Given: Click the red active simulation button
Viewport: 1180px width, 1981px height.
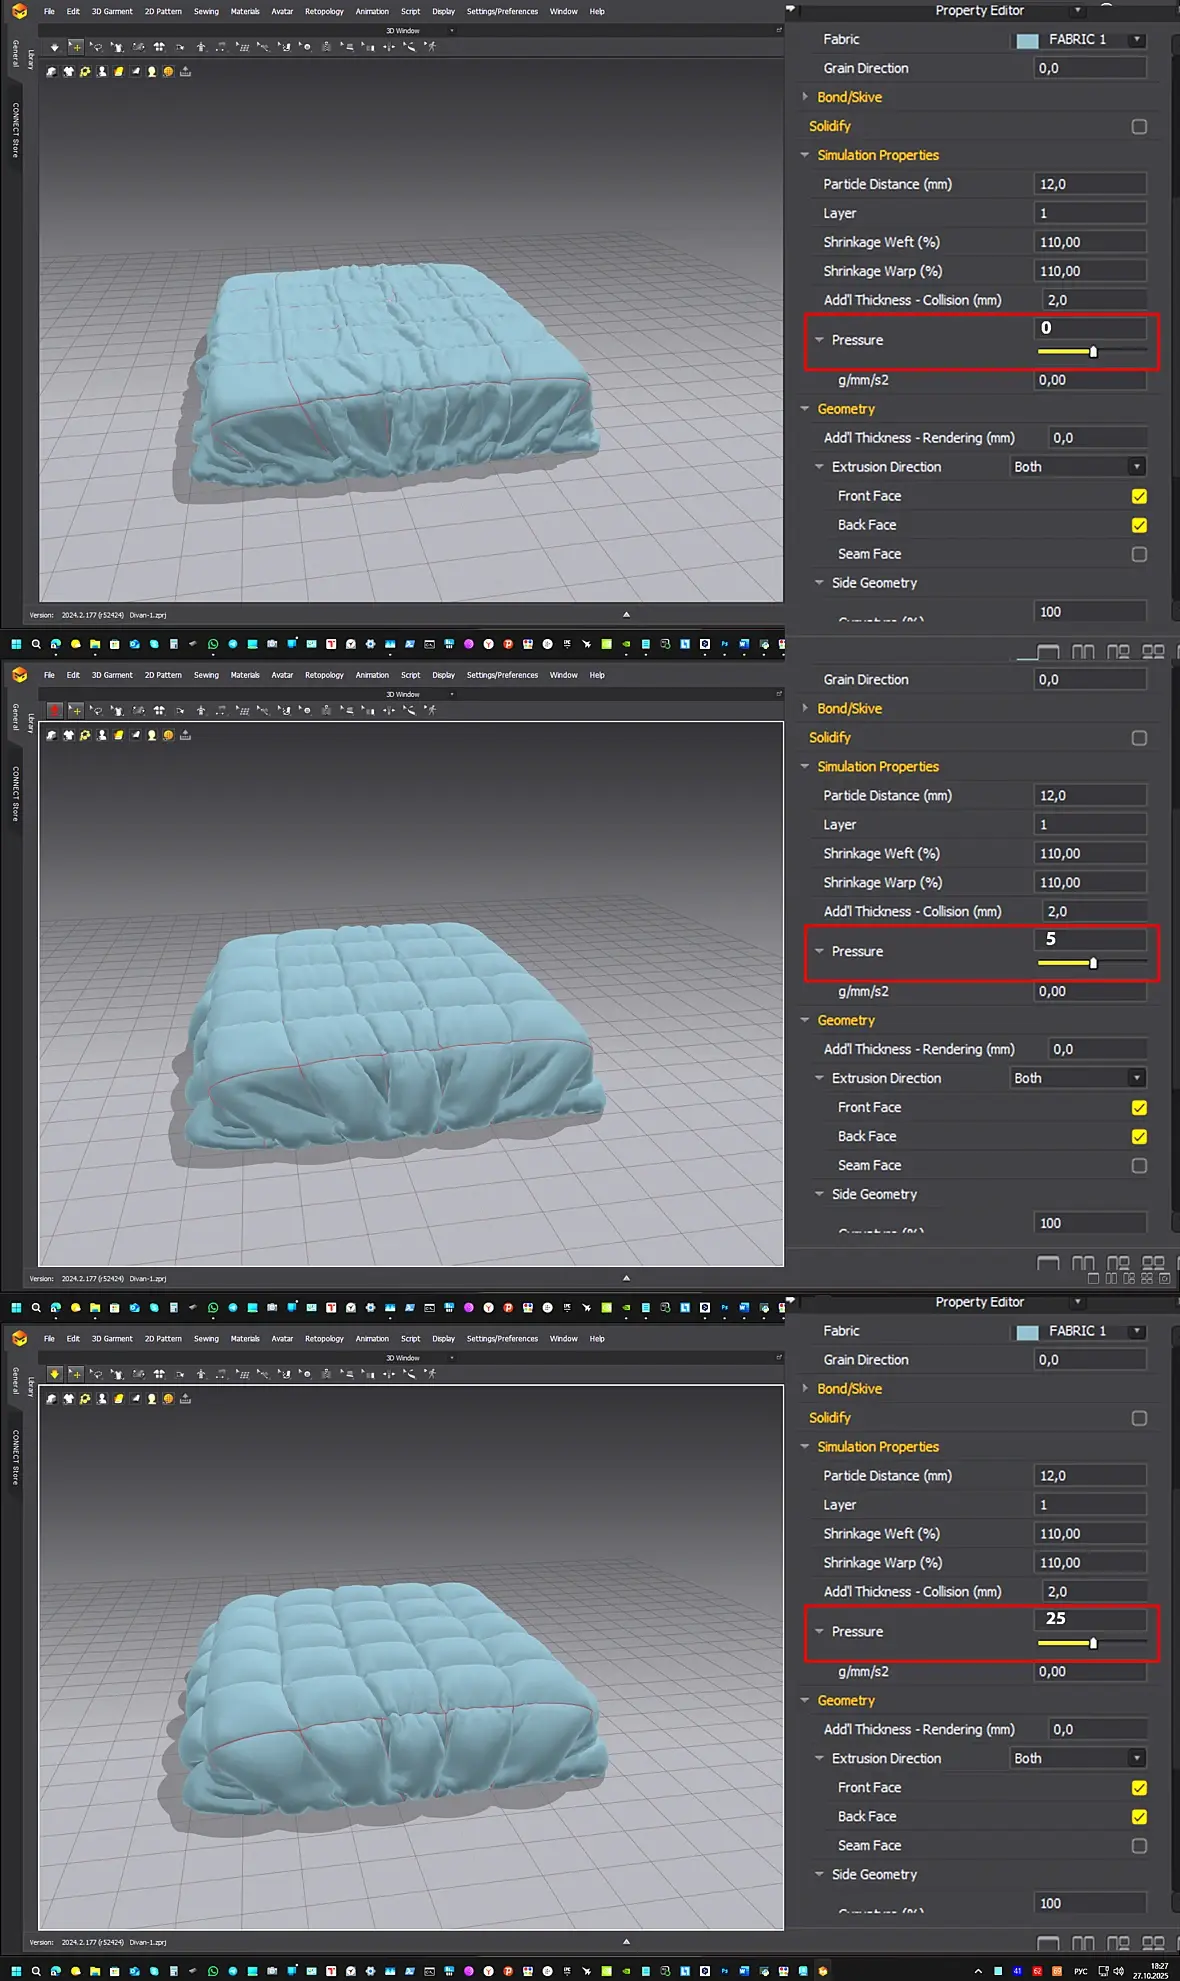Looking at the screenshot, I should 55,710.
